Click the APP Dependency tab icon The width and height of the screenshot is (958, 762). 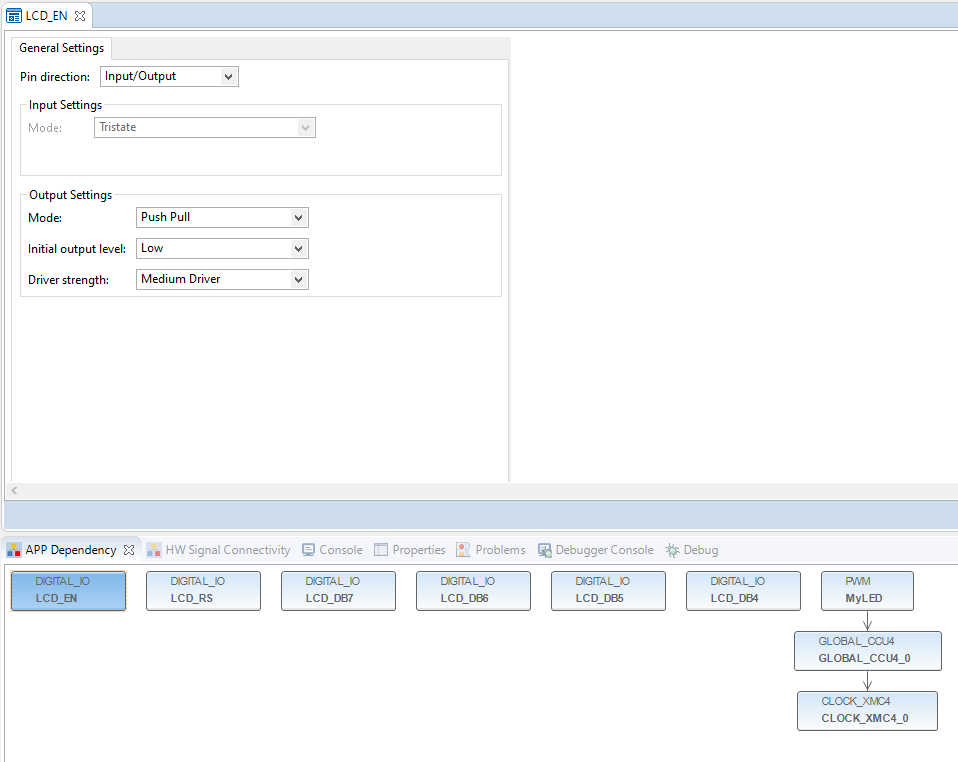click(14, 550)
